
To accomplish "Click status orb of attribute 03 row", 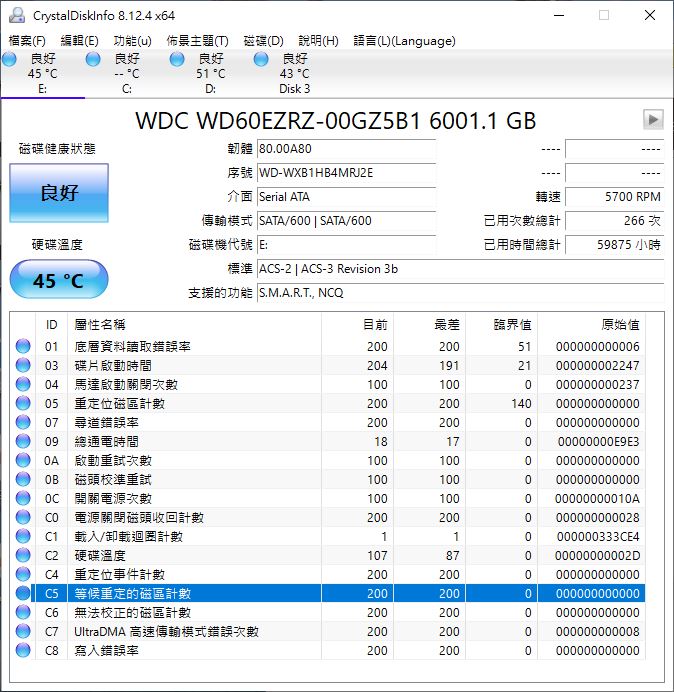I will (x=23, y=365).
